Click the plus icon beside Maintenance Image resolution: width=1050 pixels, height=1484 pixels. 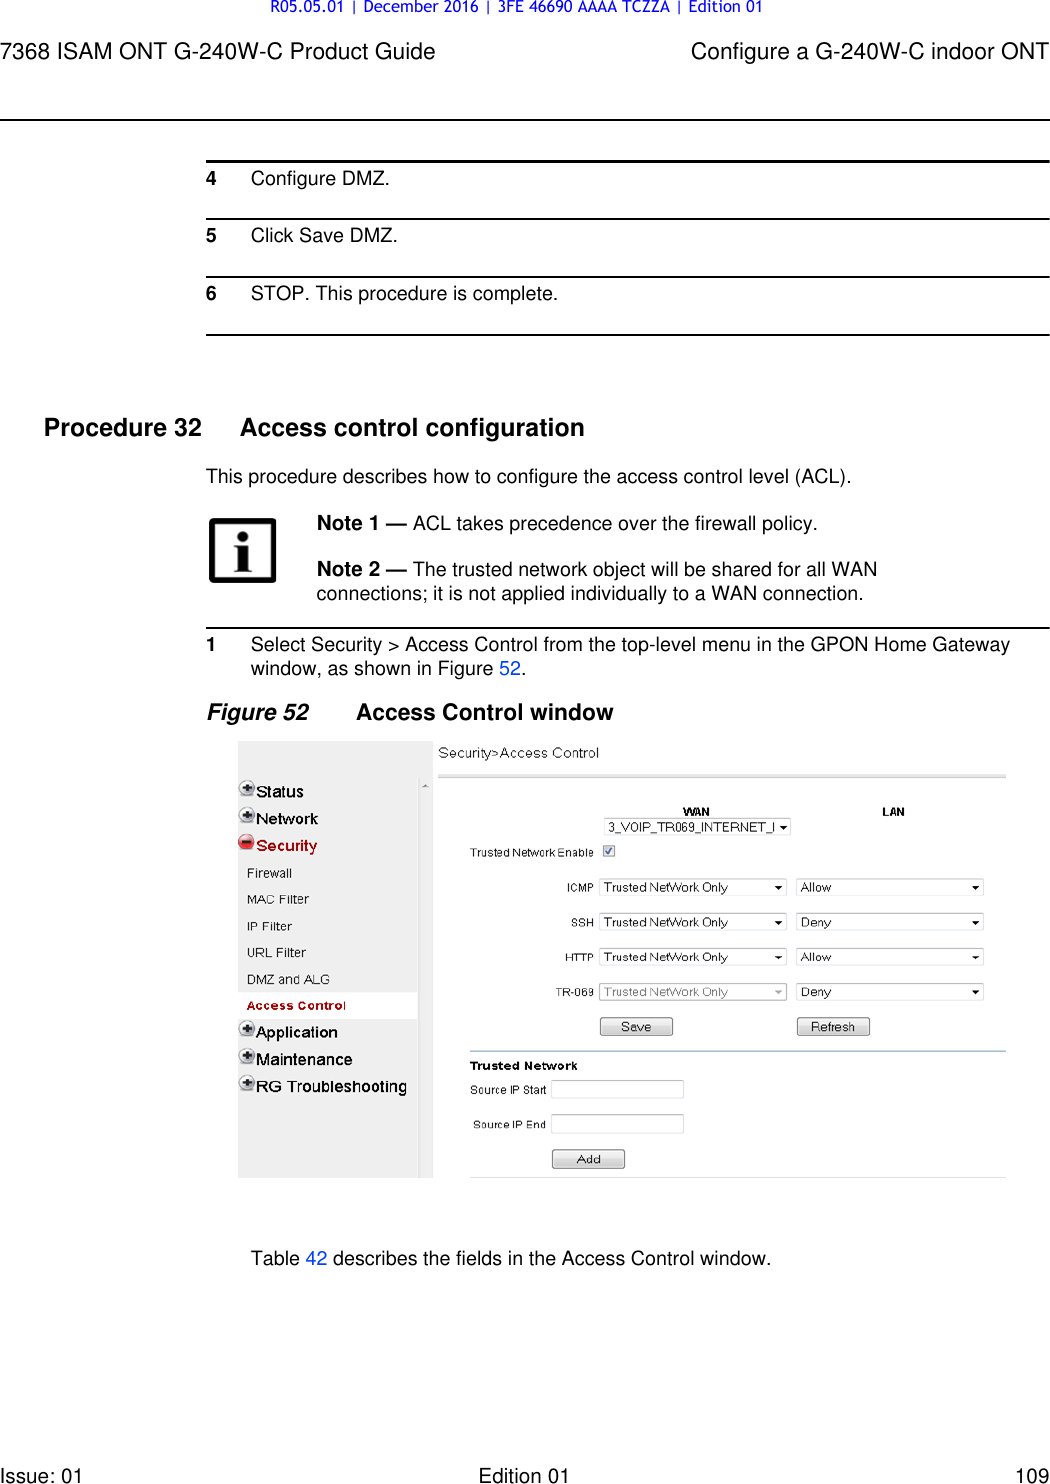246,1058
